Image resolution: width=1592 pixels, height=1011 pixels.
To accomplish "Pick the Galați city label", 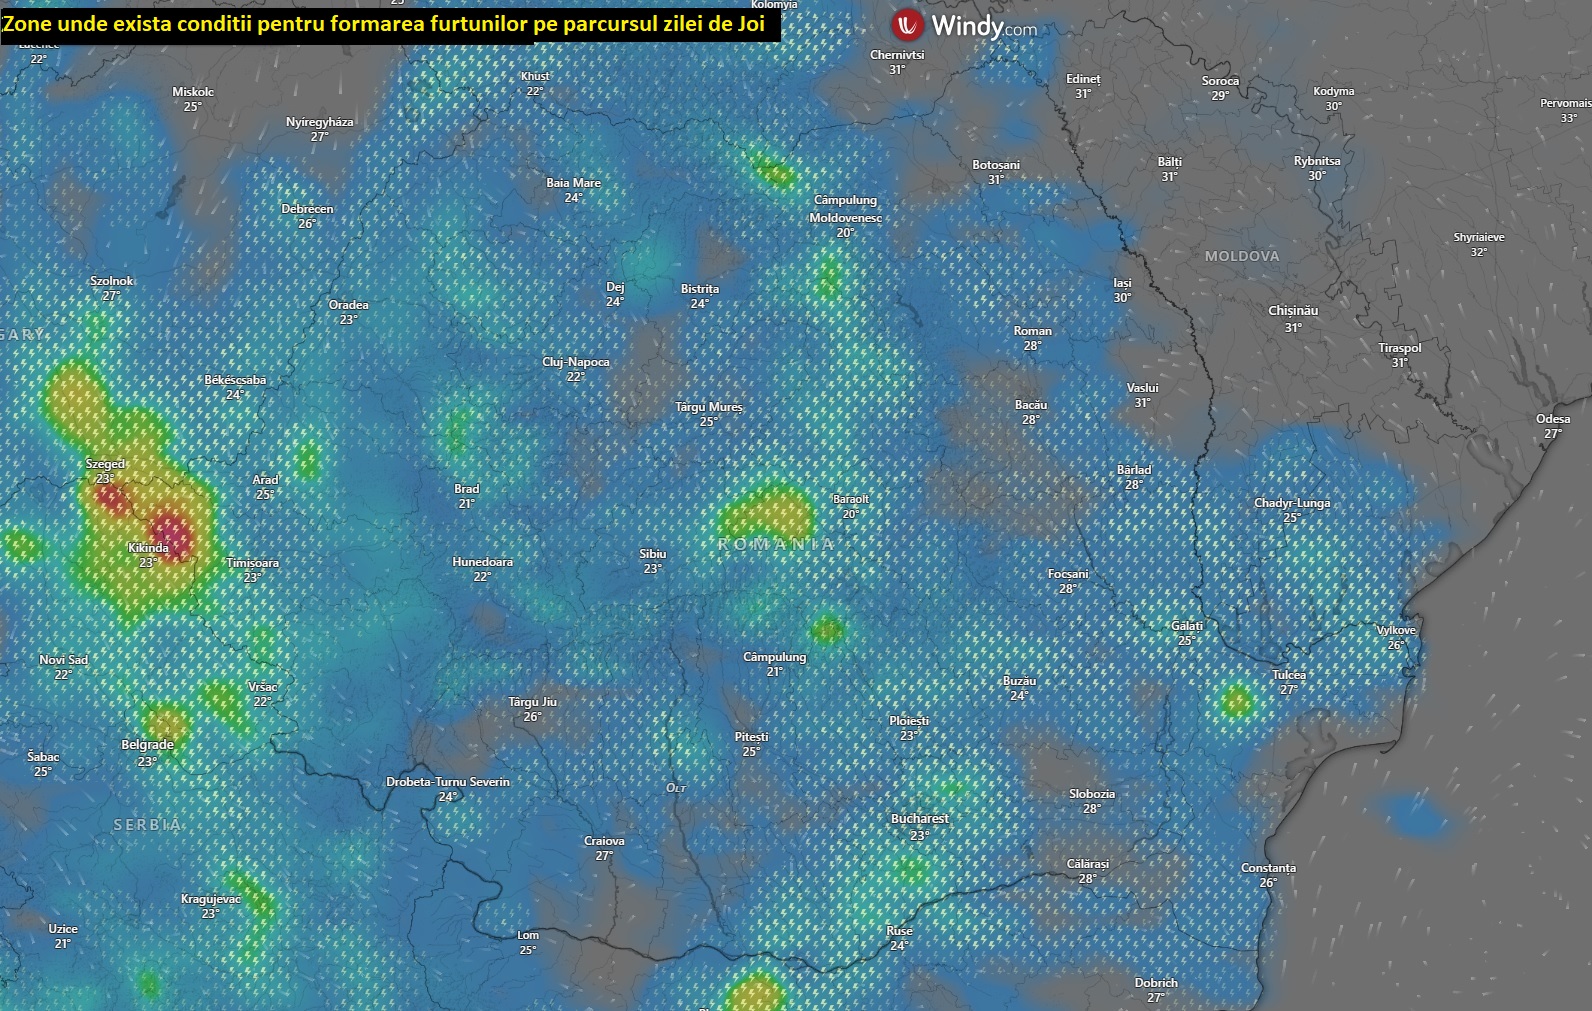I will (1187, 626).
